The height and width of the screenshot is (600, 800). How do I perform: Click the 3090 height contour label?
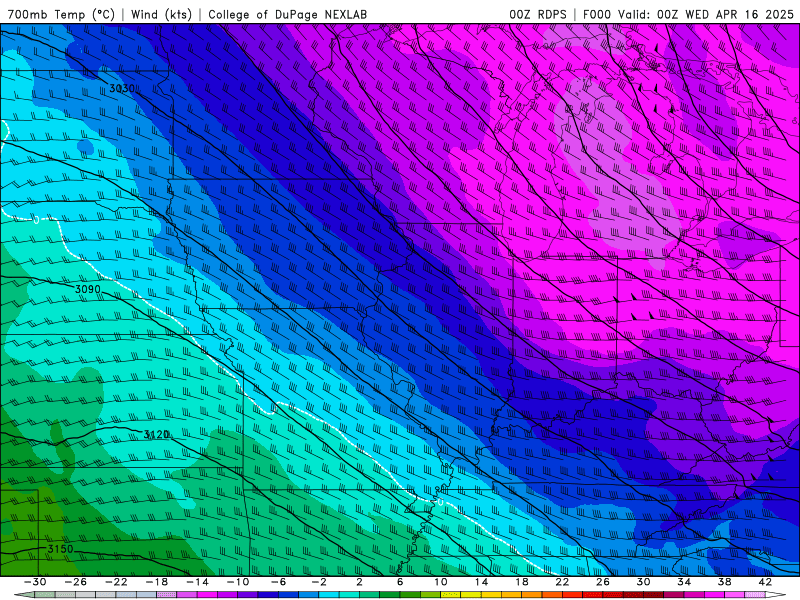tap(88, 289)
